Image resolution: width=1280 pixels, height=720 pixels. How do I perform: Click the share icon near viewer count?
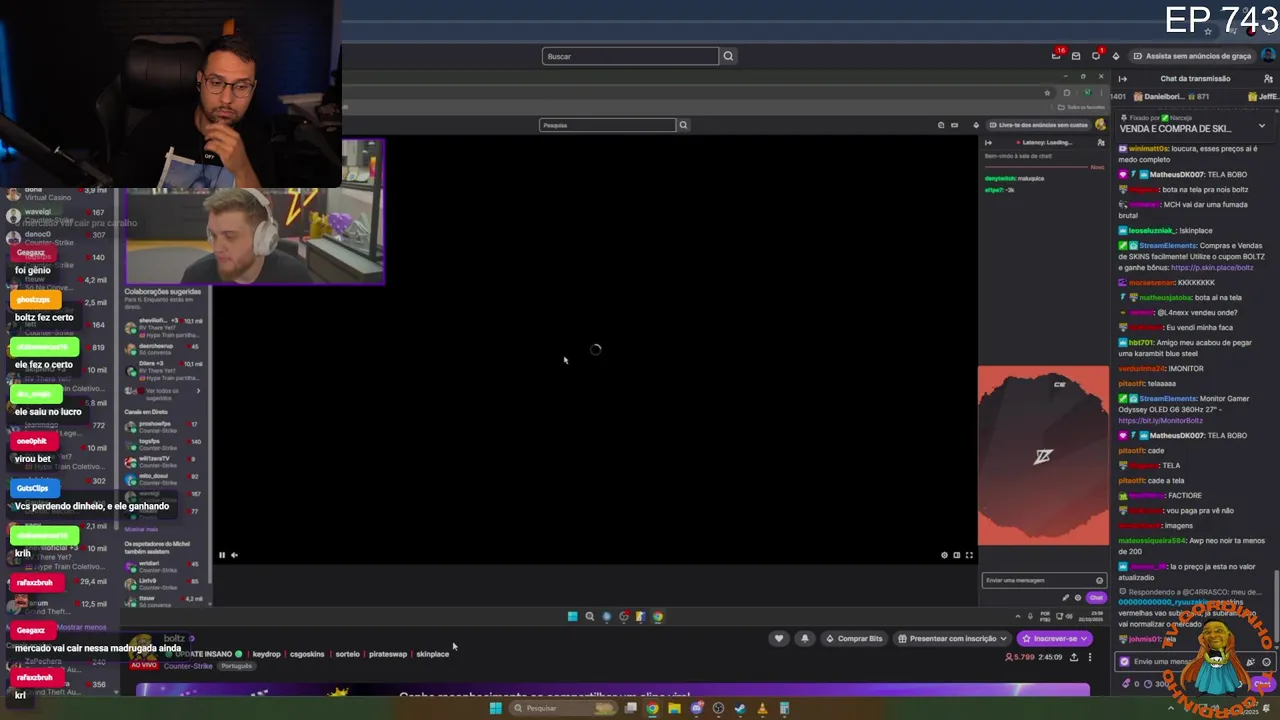(1074, 657)
